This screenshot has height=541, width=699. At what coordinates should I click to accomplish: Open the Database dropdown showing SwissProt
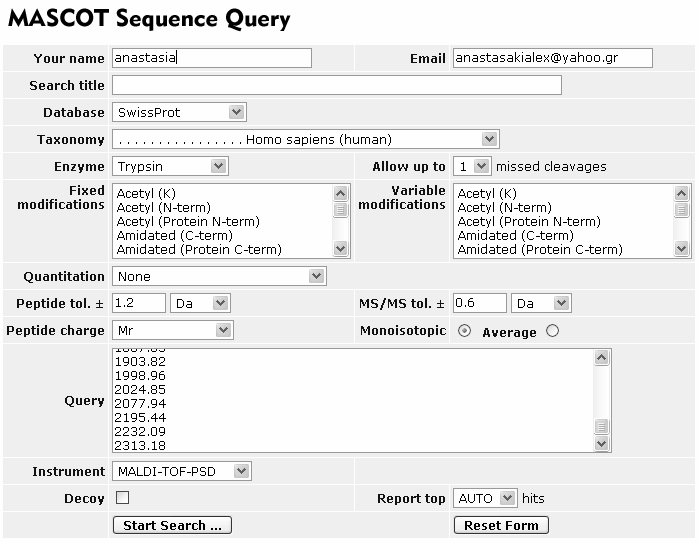click(179, 112)
